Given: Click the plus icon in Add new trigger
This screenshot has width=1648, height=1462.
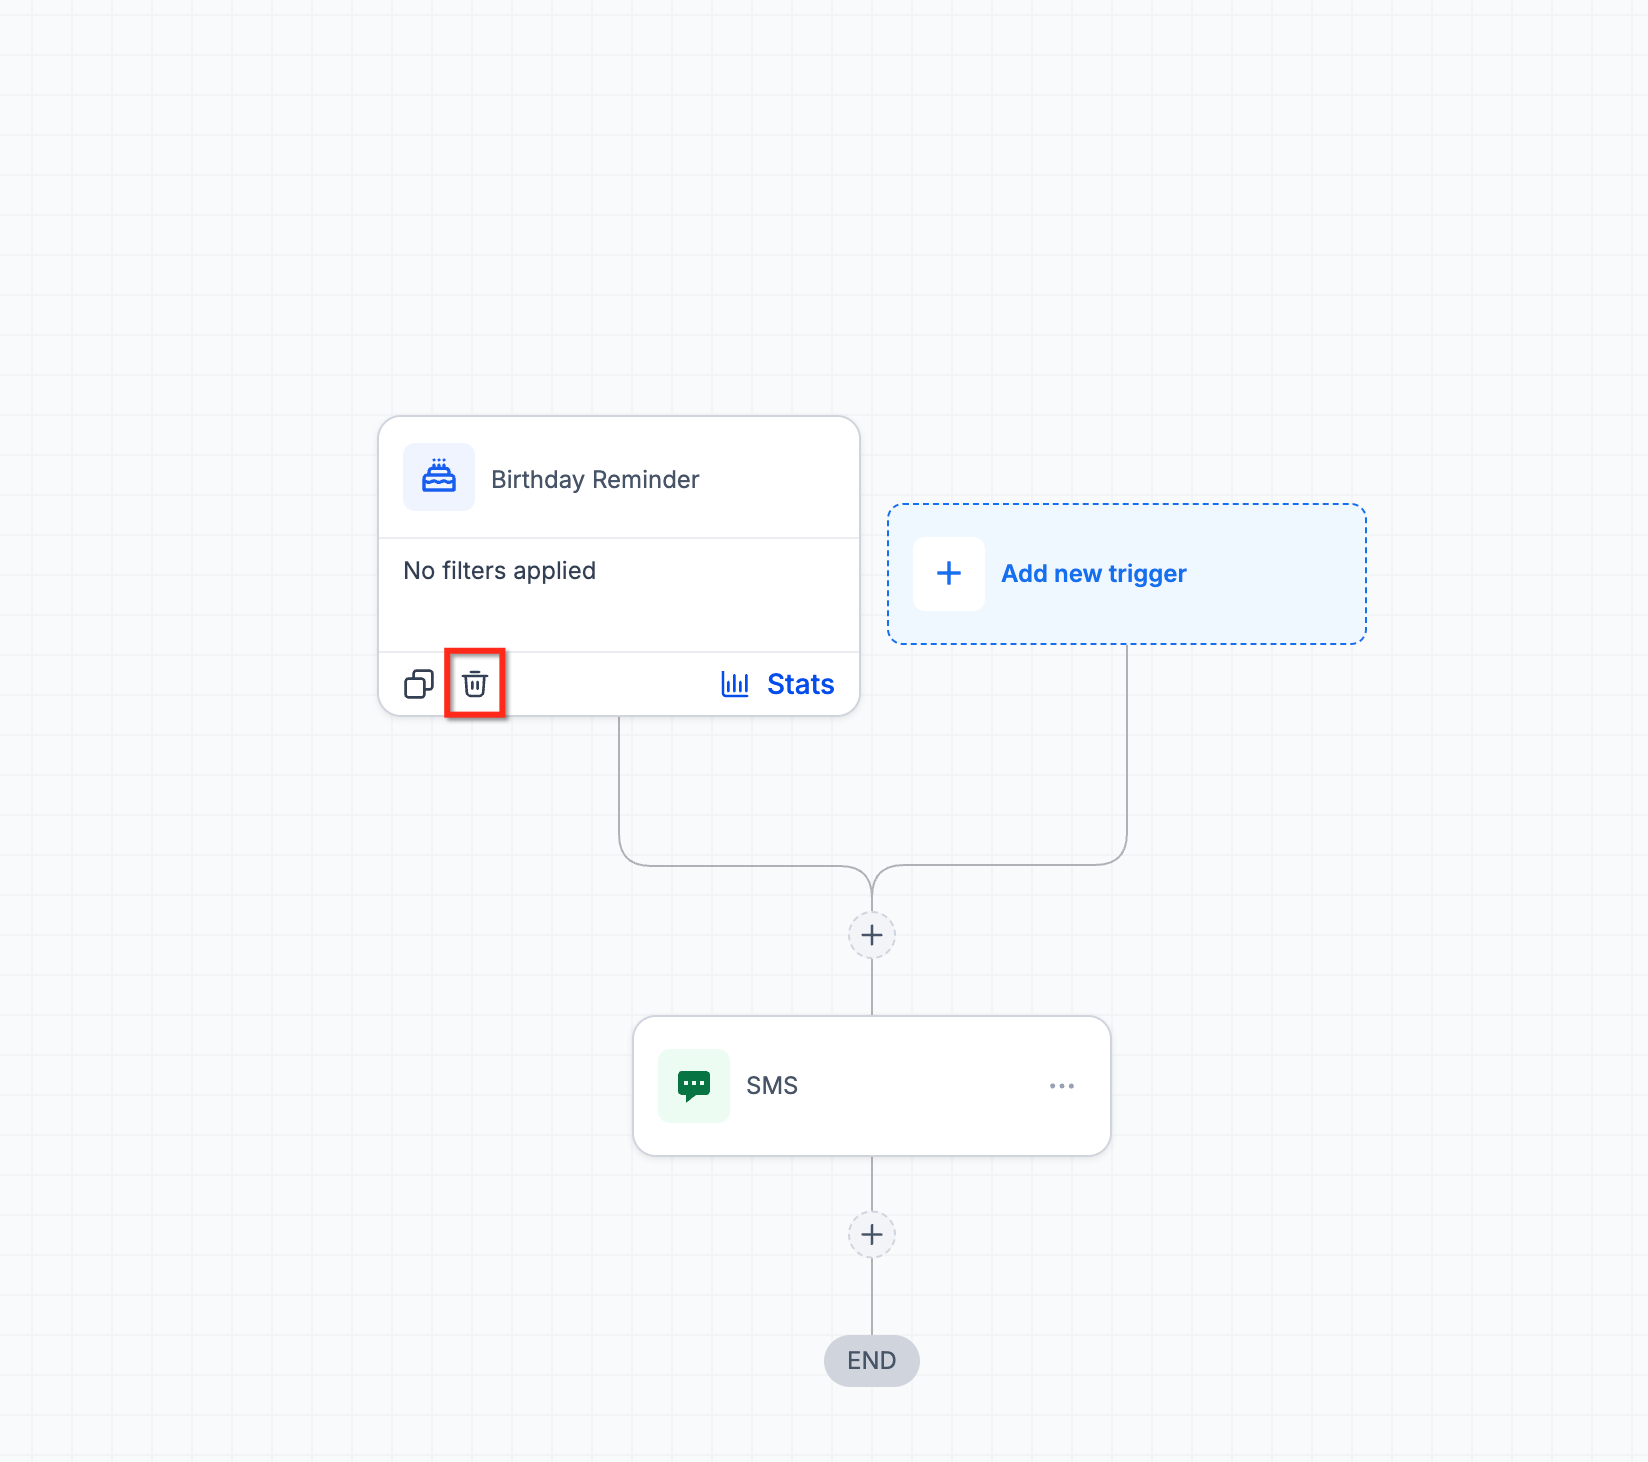Looking at the screenshot, I should pyautogui.click(x=949, y=574).
